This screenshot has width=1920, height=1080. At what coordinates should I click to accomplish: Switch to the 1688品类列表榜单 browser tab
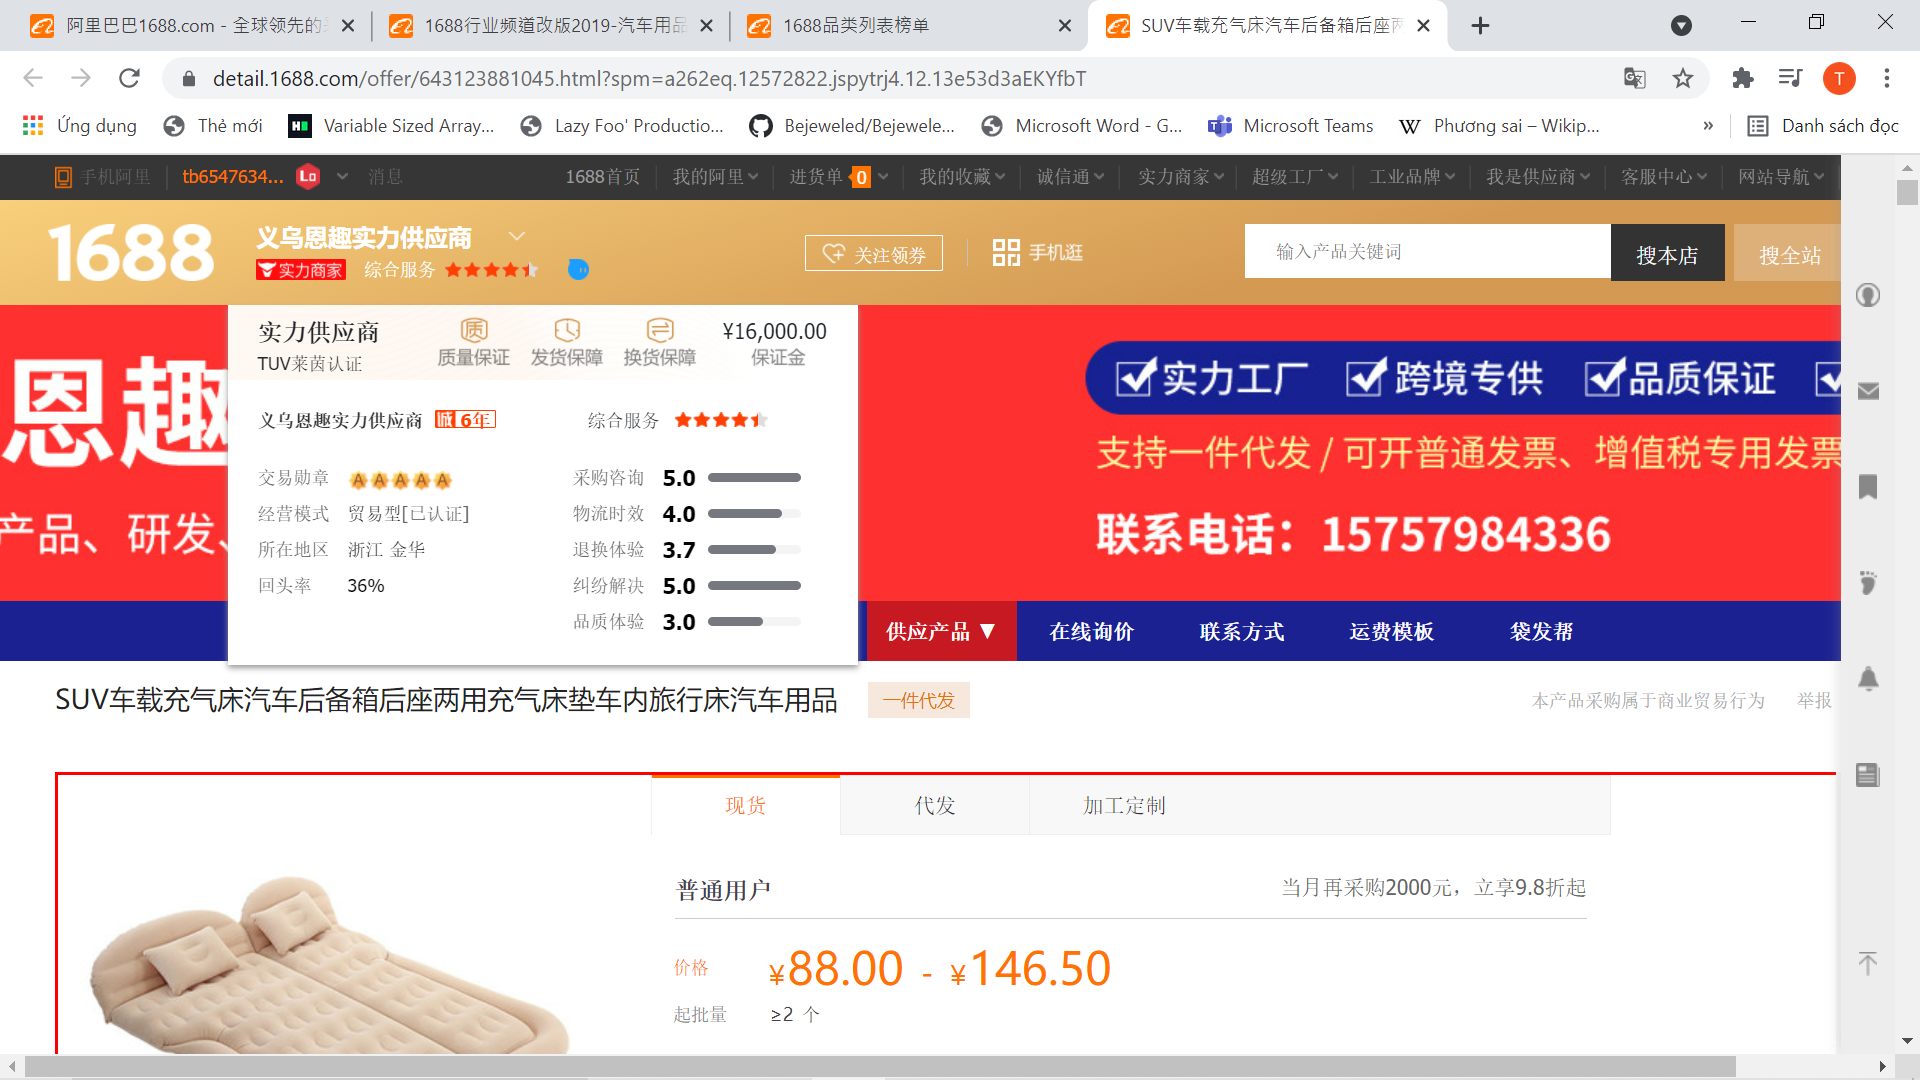910,26
